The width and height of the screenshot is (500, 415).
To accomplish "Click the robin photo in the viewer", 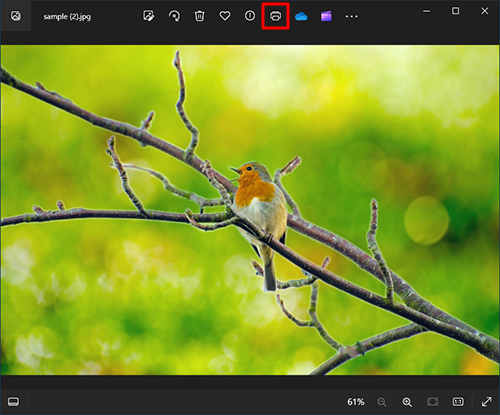I will [250, 210].
